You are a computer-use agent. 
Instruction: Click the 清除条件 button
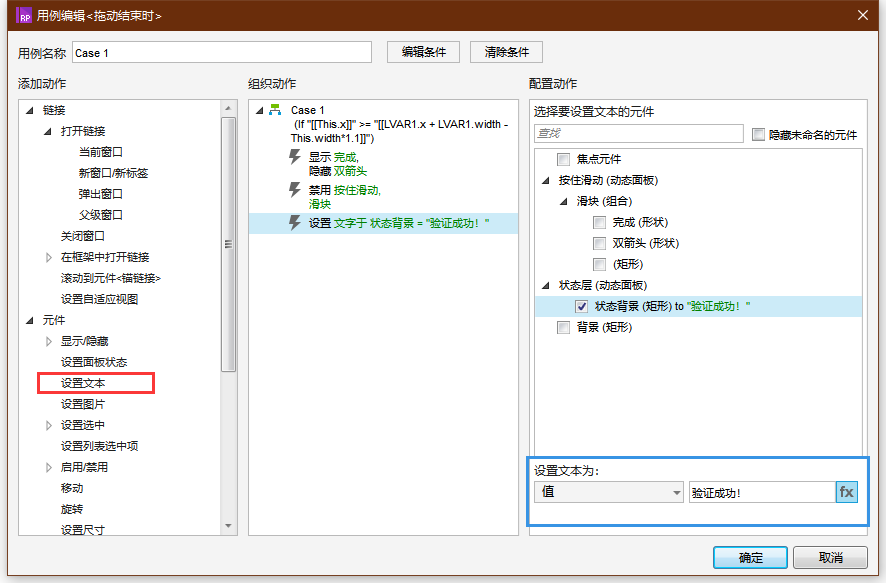(x=506, y=52)
